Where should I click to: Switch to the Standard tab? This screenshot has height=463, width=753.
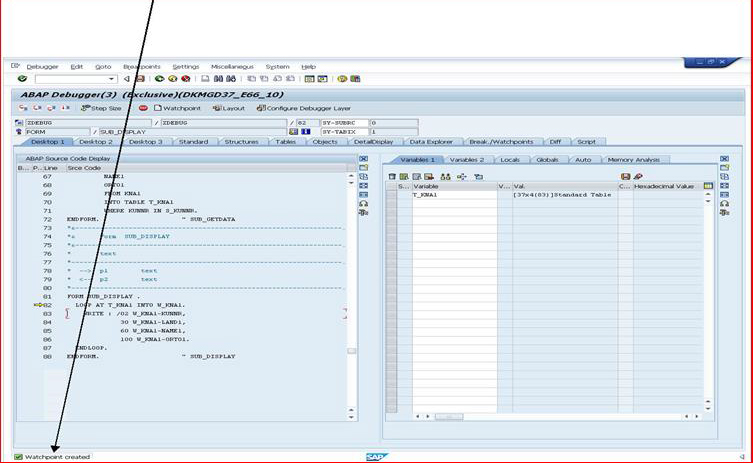pos(194,142)
